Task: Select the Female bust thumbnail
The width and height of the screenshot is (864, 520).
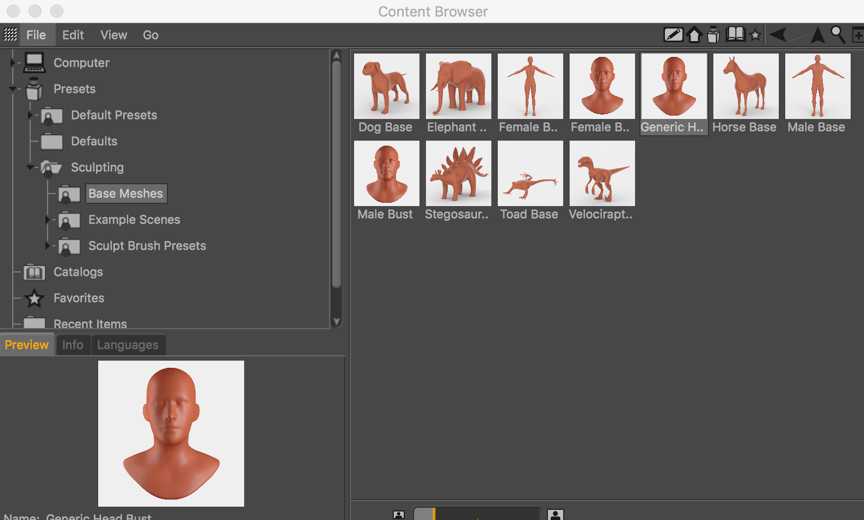Action: click(602, 86)
